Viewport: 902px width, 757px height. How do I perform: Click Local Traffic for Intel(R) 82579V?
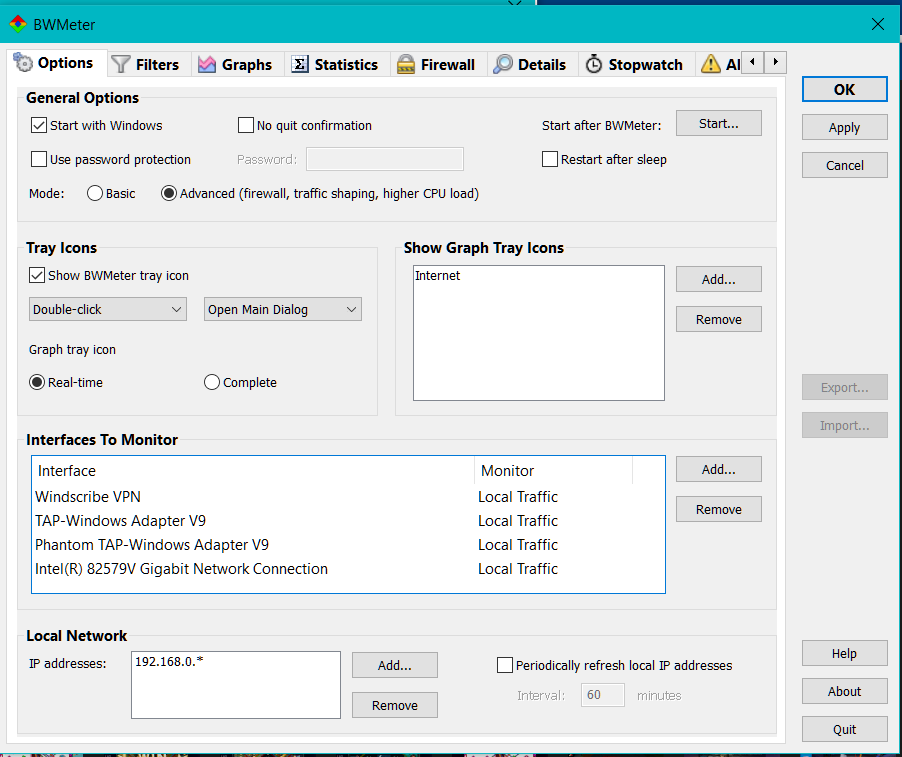(x=518, y=569)
